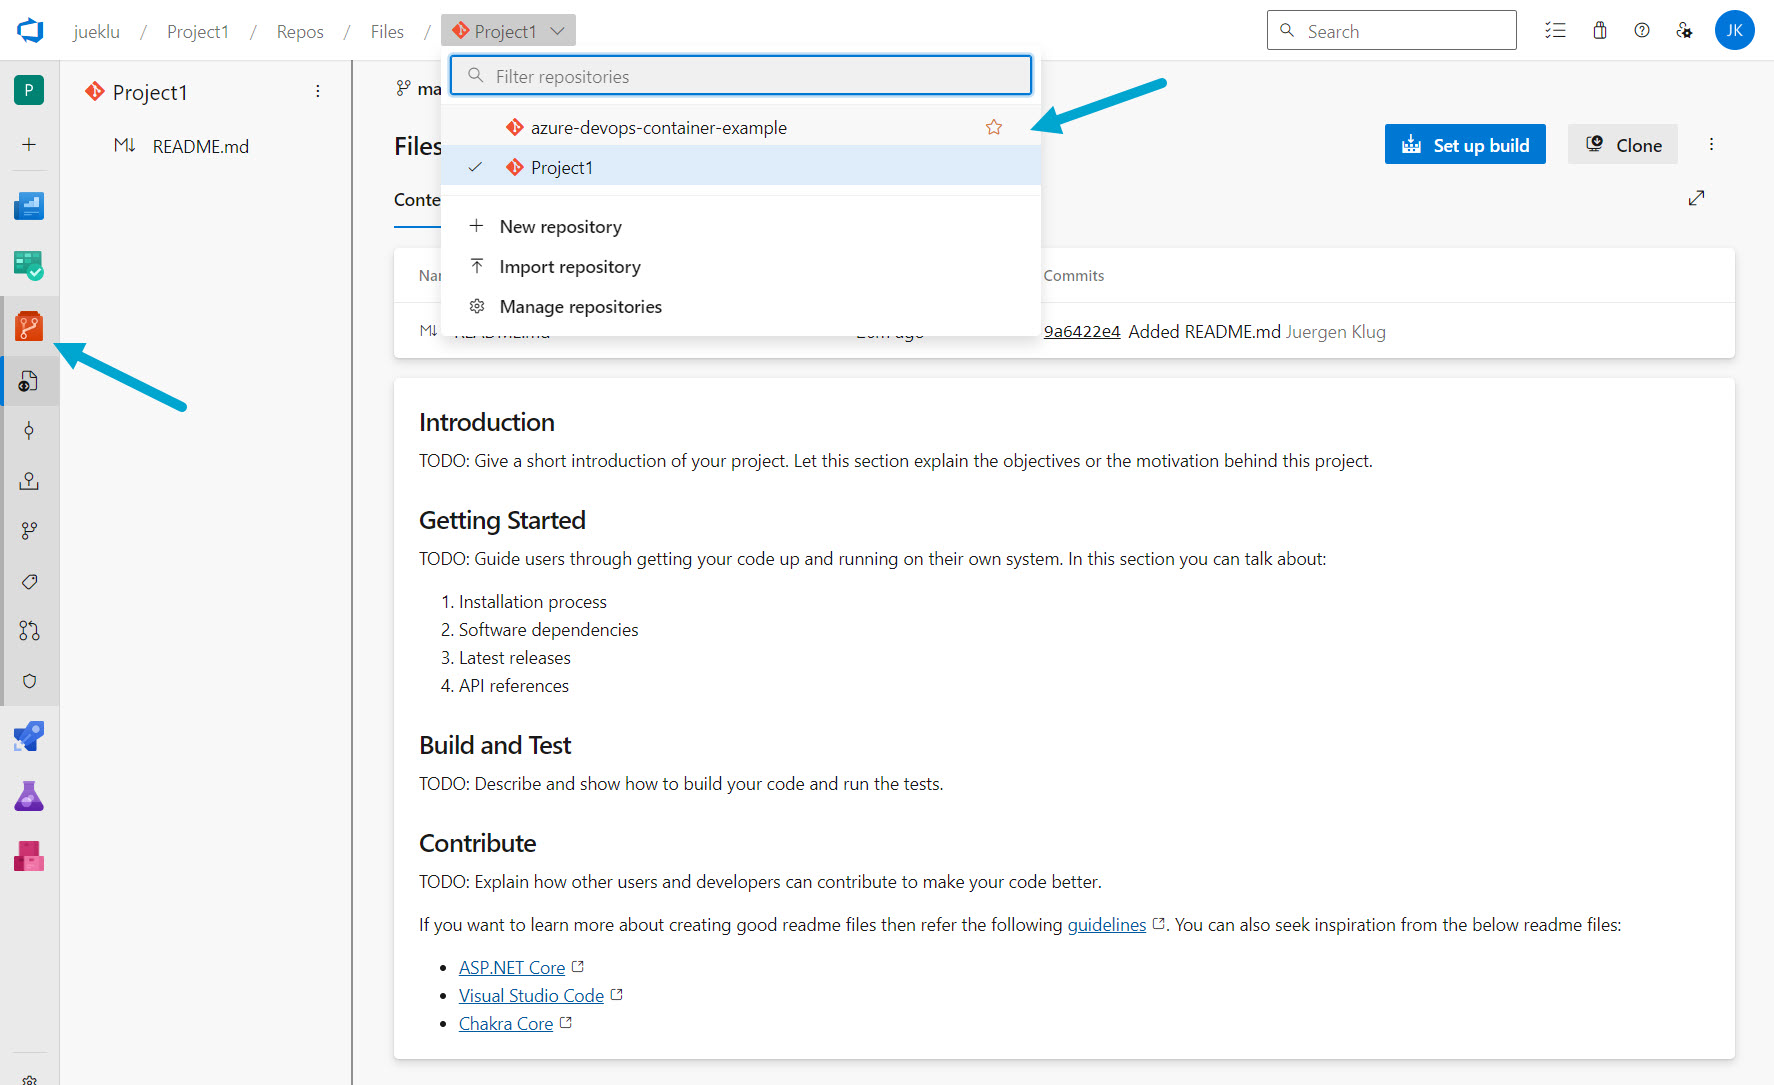Open Test Plans flask icon
This screenshot has width=1774, height=1085.
click(29, 797)
